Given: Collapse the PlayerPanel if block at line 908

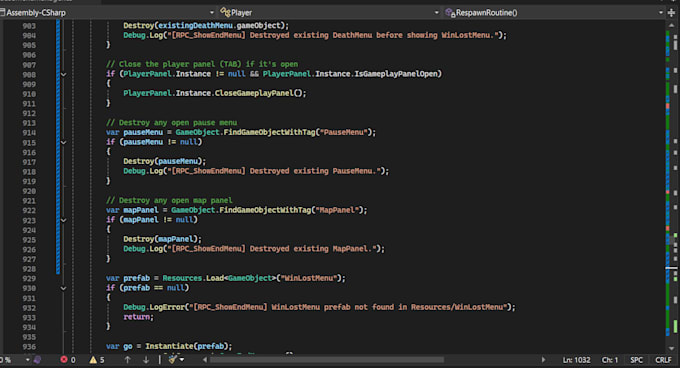Looking at the screenshot, I should [x=64, y=75].
